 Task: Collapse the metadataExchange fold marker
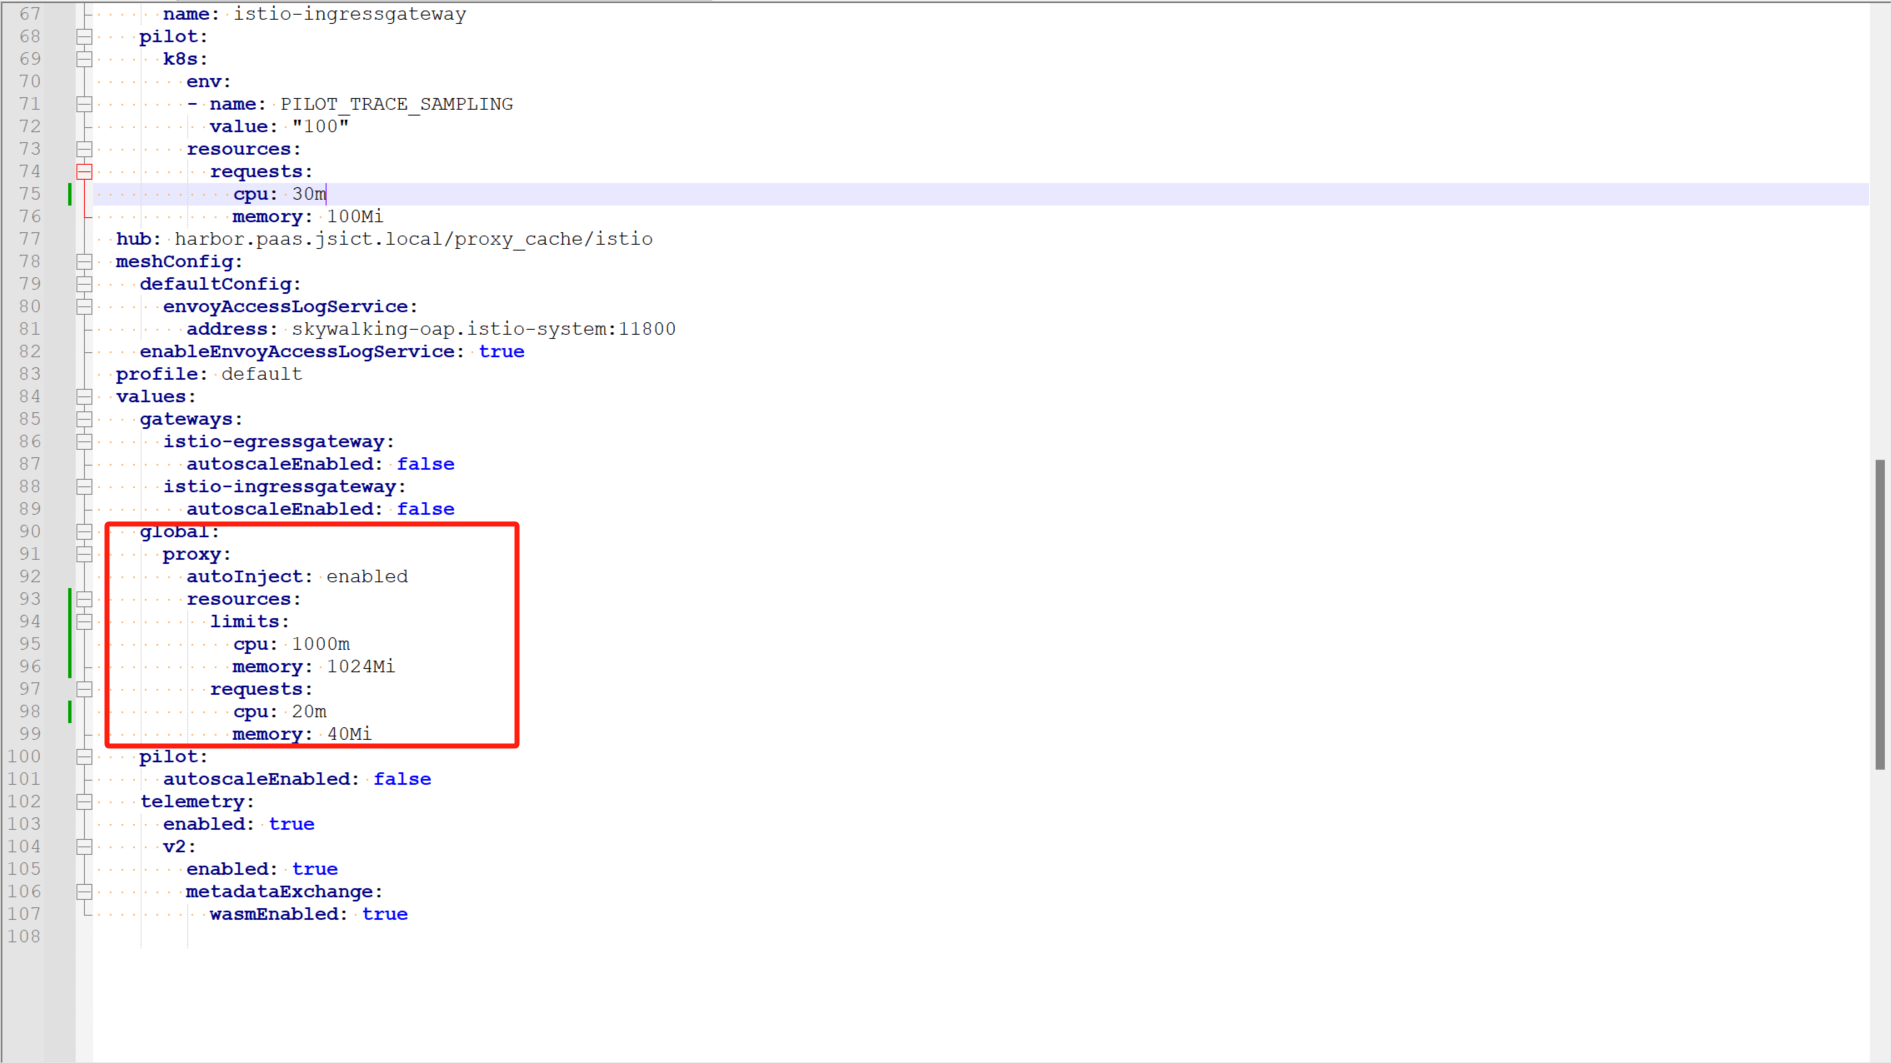click(x=84, y=891)
